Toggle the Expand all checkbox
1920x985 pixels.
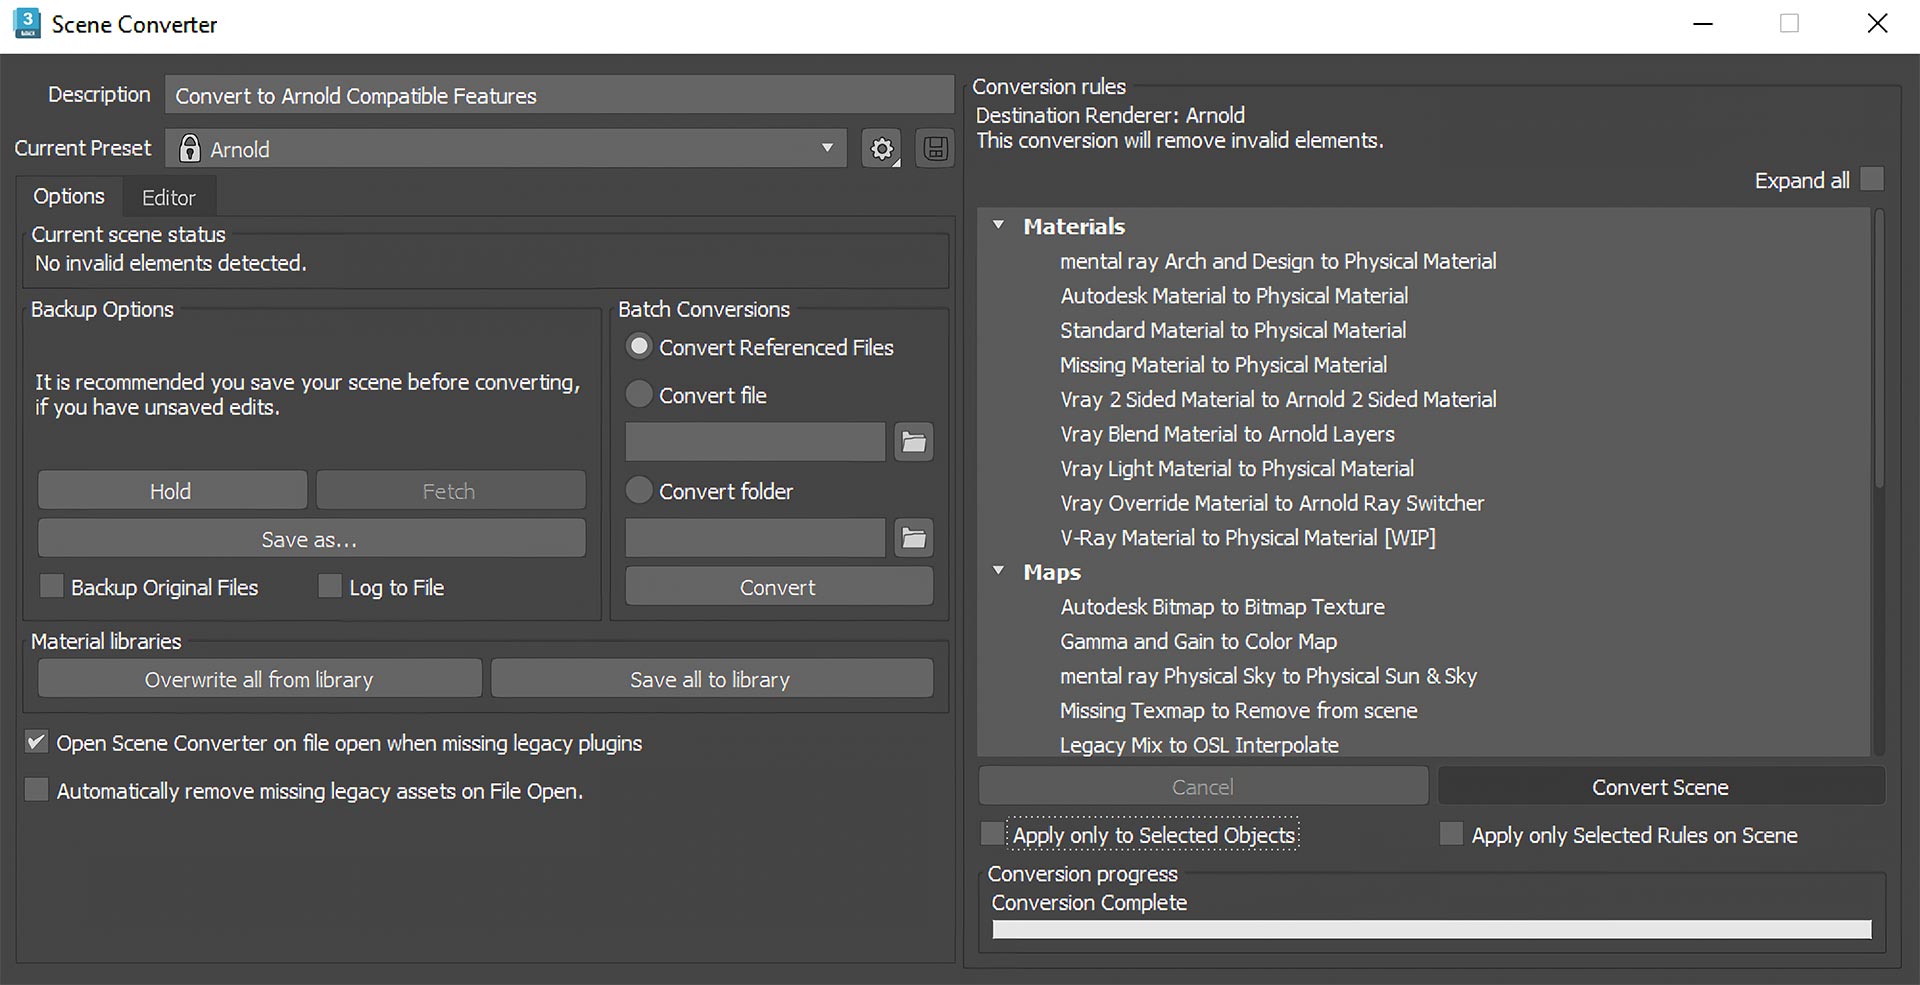point(1872,179)
